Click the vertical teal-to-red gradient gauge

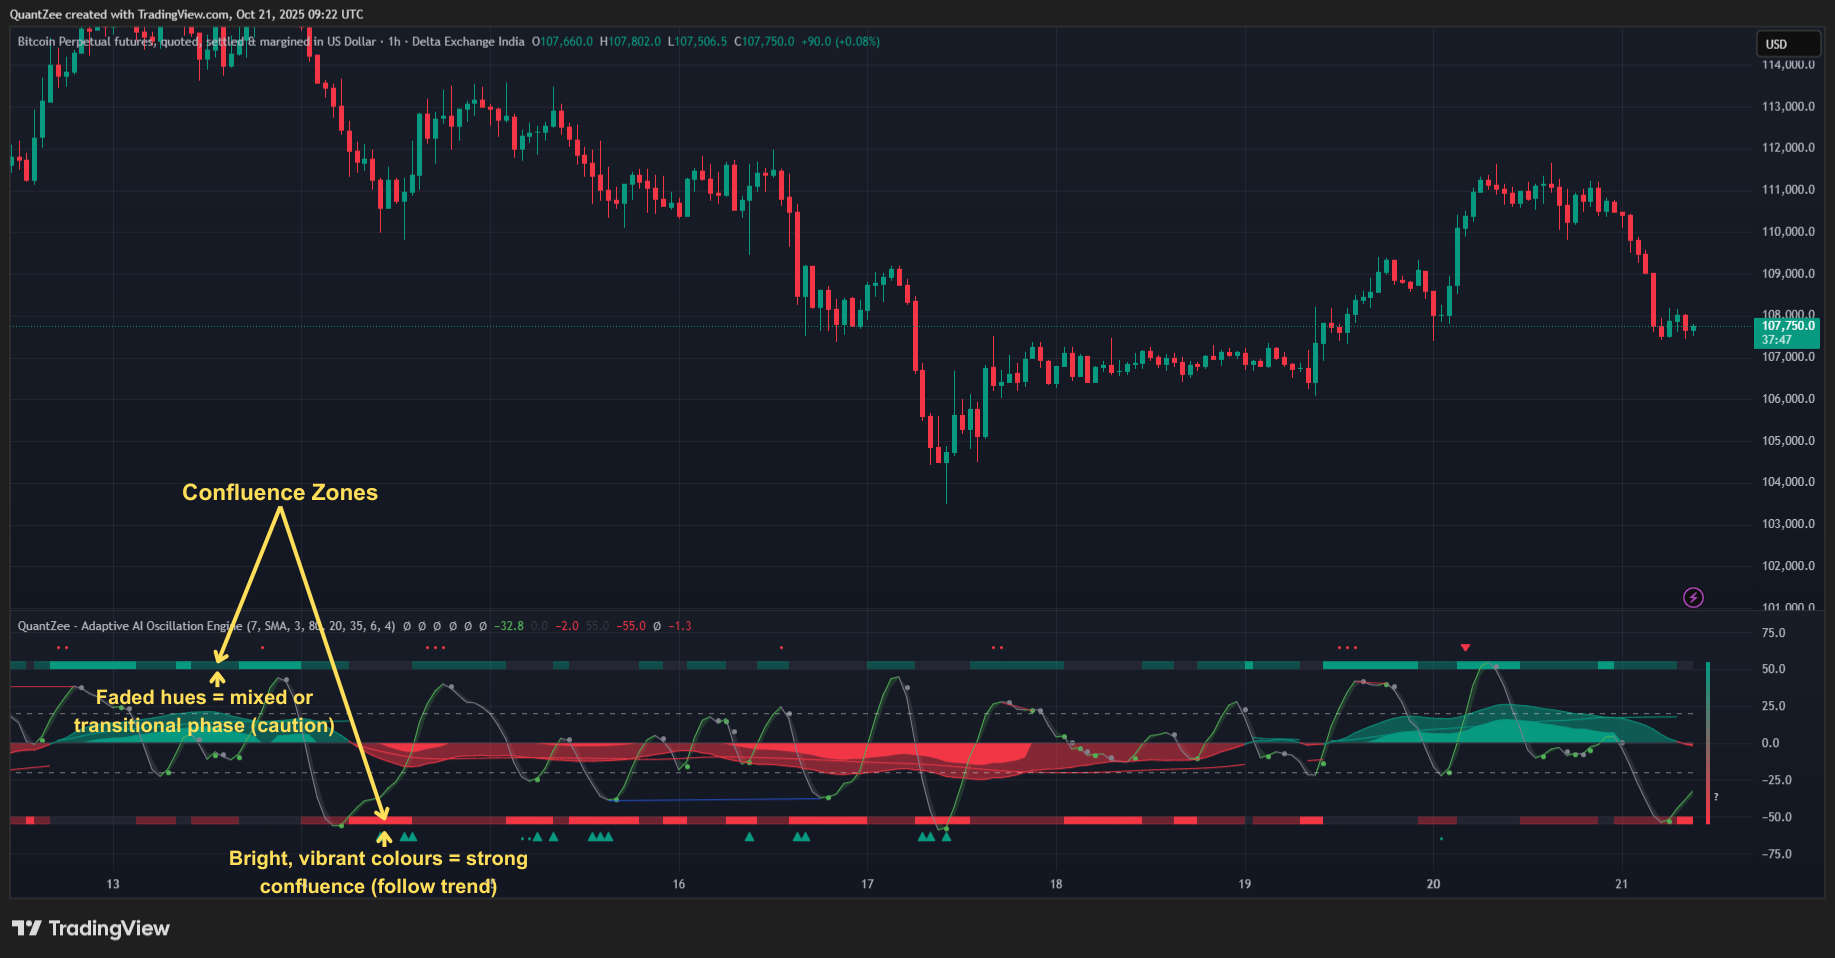click(x=1708, y=742)
